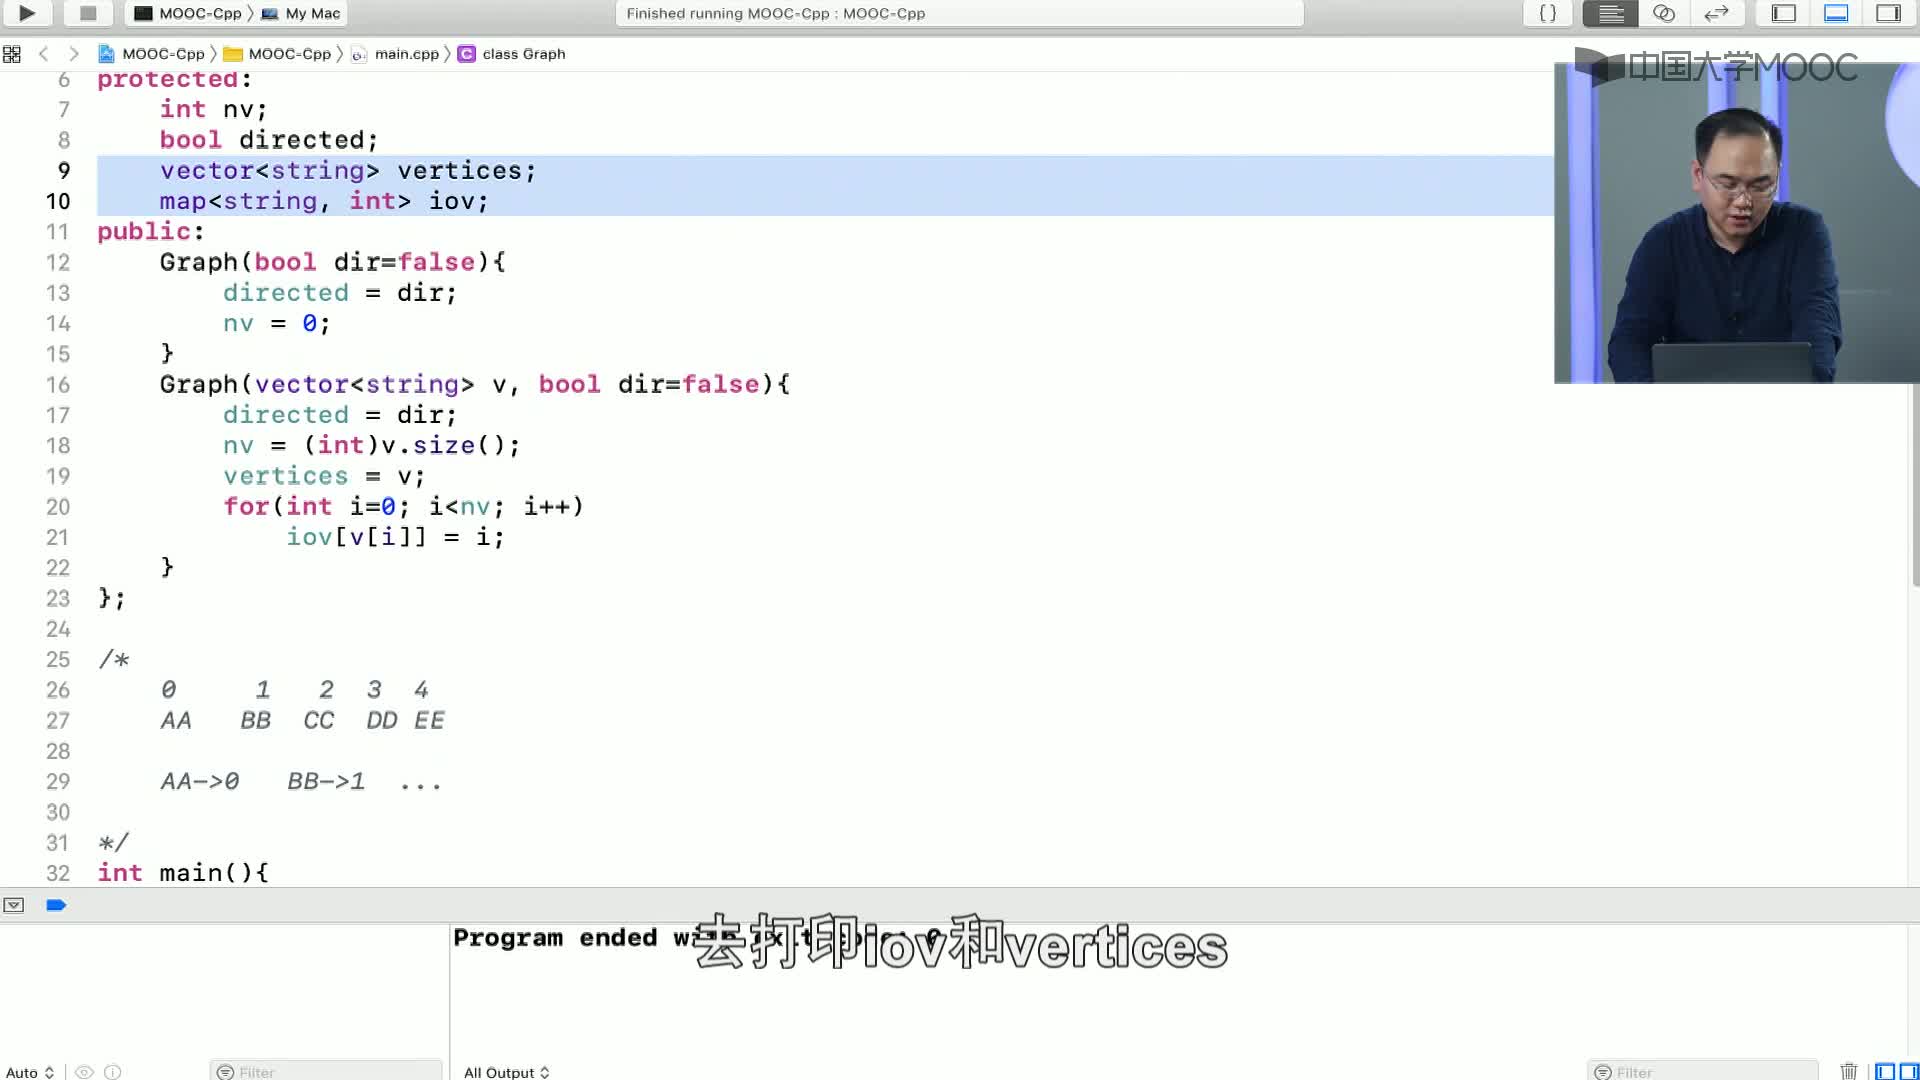1920x1080 pixels.
Task: Open the related items grid menu
Action: pyautogui.click(x=12, y=54)
